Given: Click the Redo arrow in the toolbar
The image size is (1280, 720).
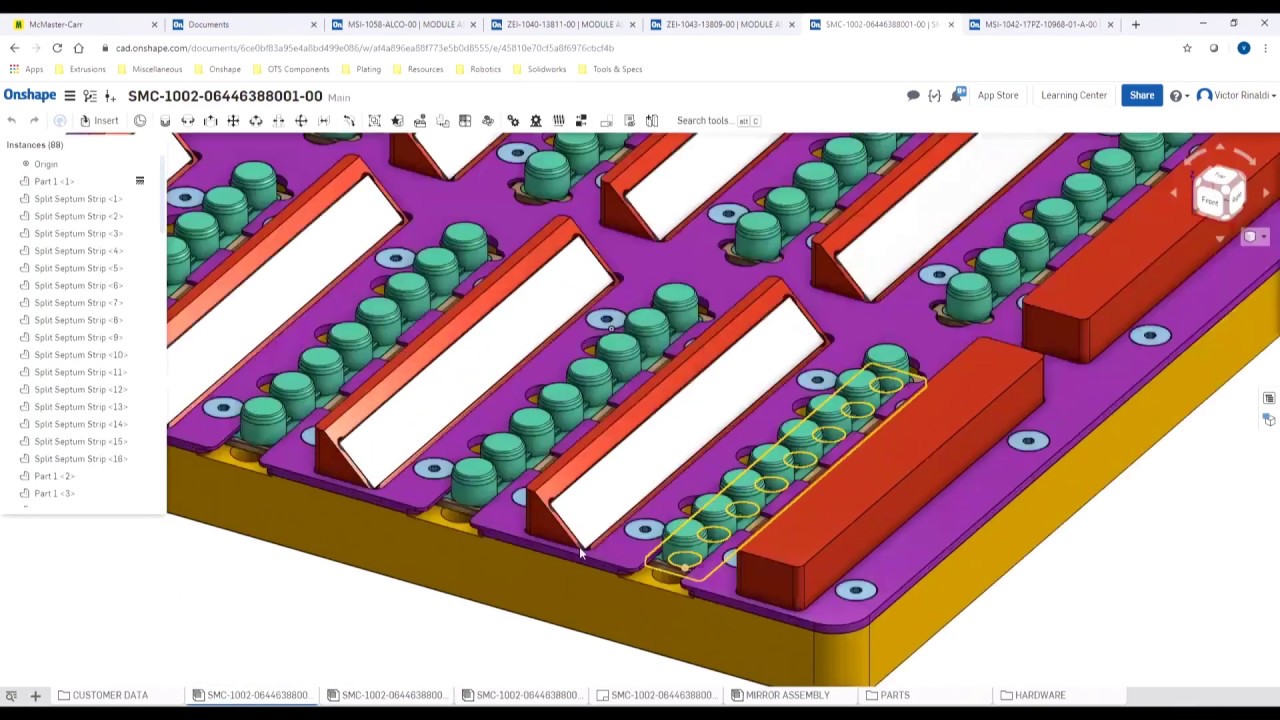Looking at the screenshot, I should 34,121.
